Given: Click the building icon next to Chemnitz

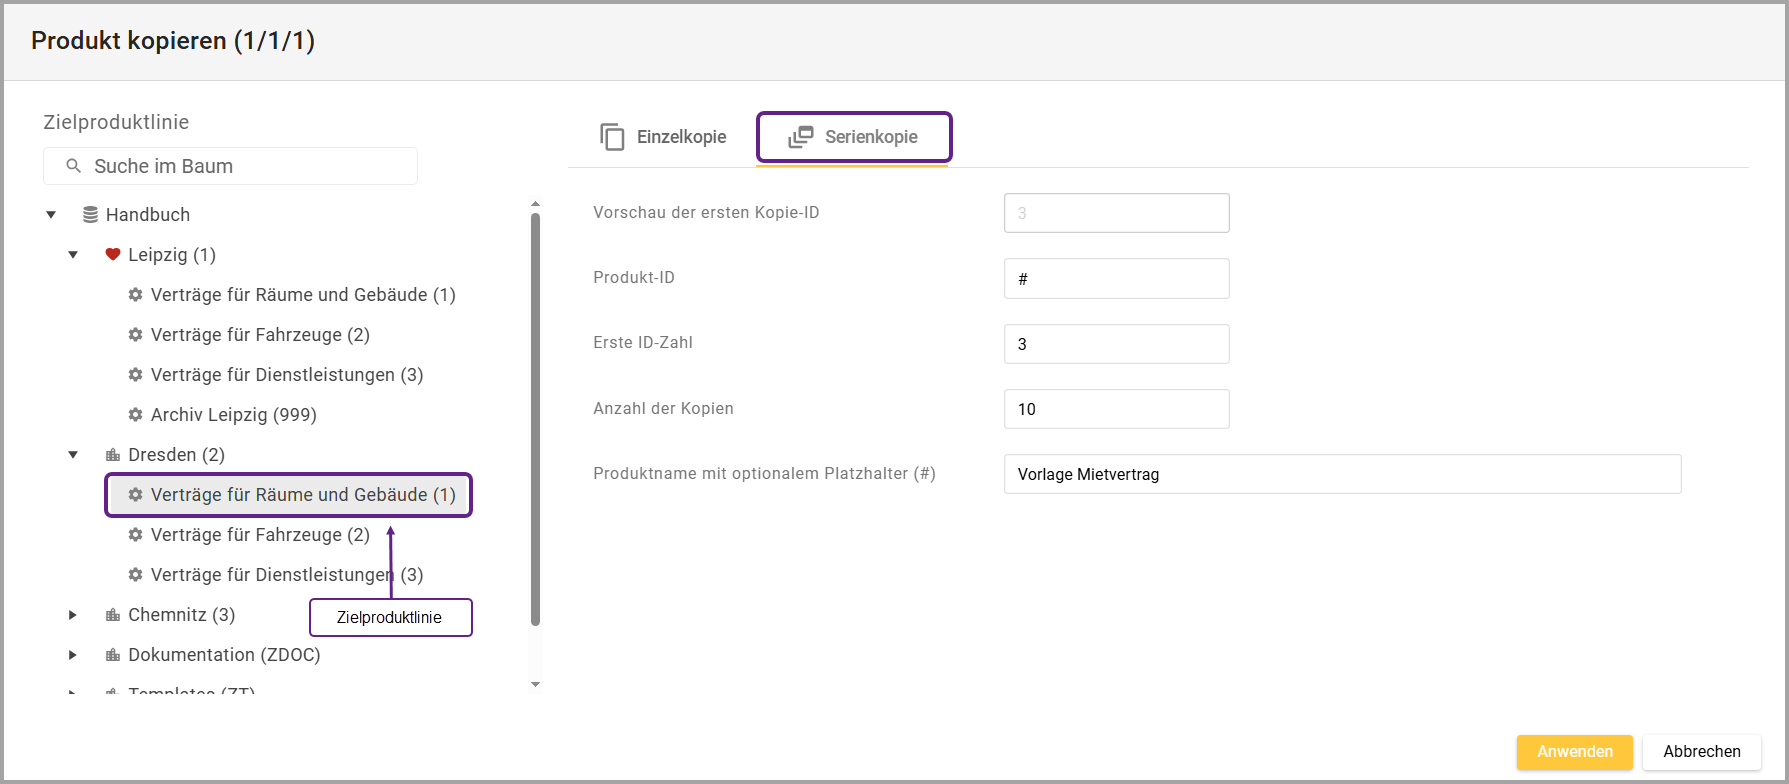Looking at the screenshot, I should [x=113, y=615].
